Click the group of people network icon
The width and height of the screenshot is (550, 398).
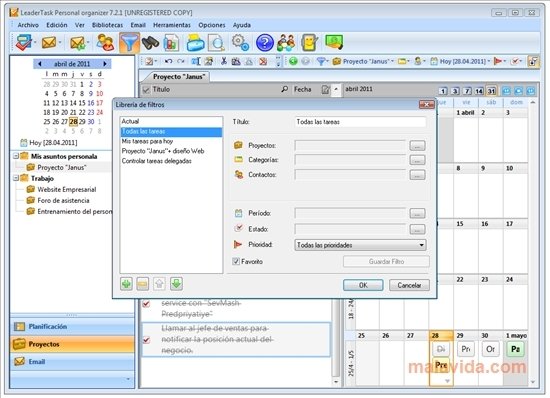(286, 43)
